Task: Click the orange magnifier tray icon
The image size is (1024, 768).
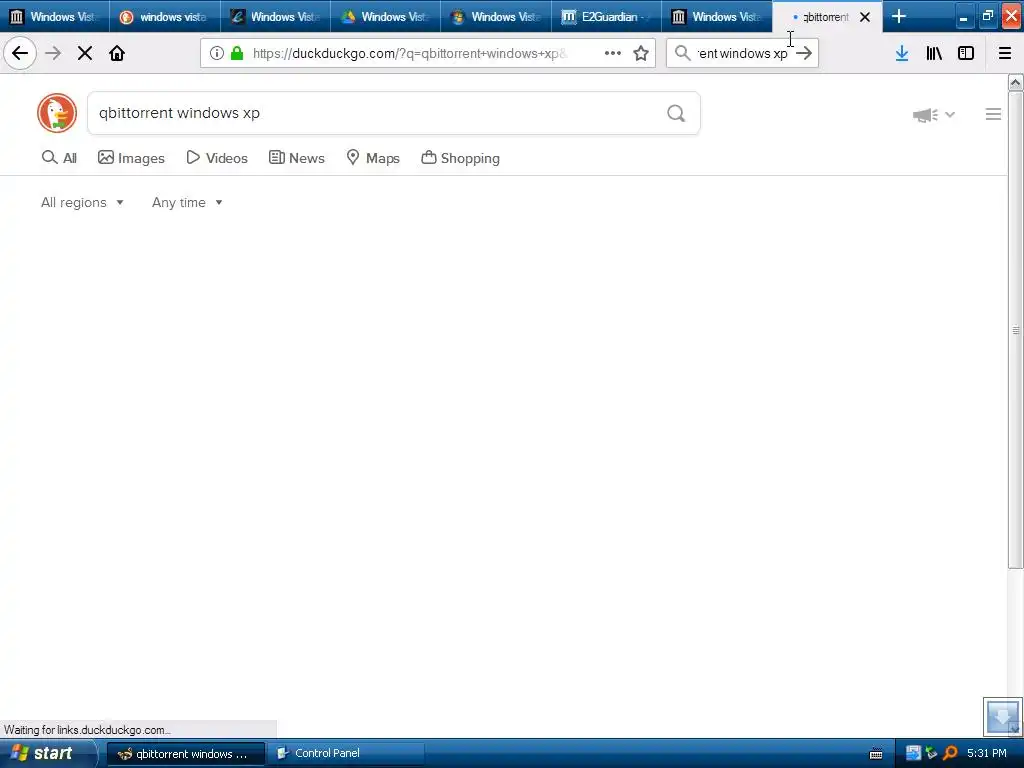Action: 951,754
